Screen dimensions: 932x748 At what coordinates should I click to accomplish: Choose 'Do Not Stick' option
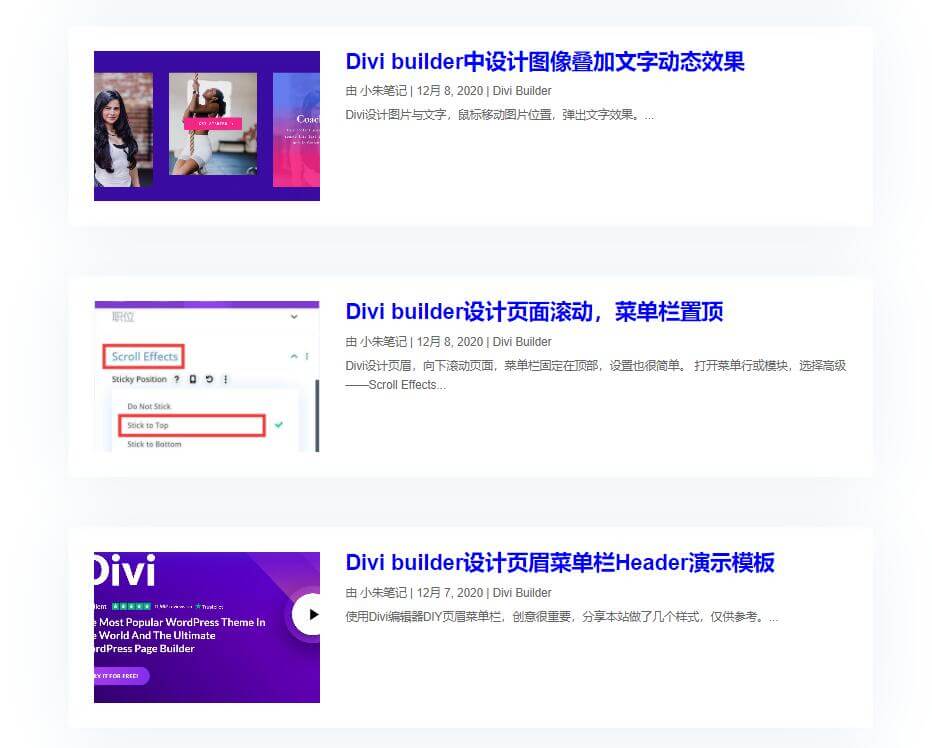point(147,407)
